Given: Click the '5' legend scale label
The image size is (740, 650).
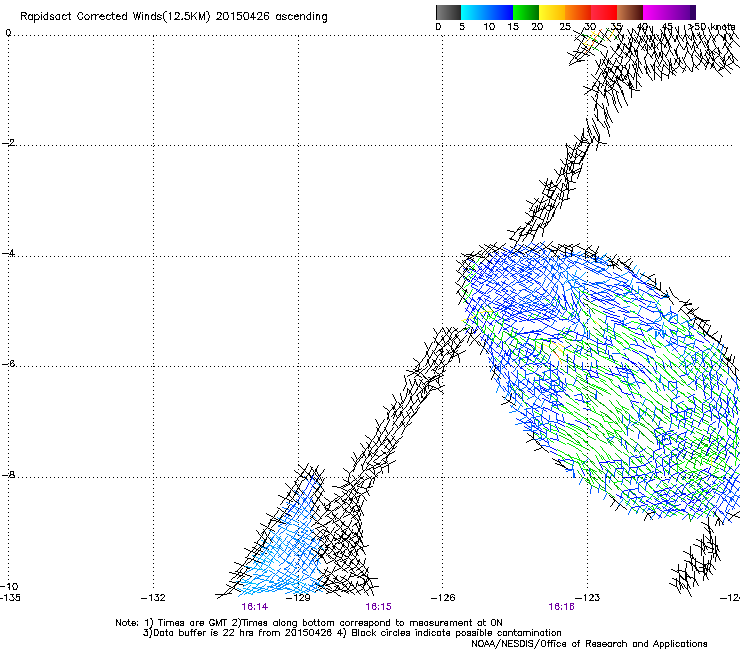Looking at the screenshot, I should pyautogui.click(x=462, y=27).
